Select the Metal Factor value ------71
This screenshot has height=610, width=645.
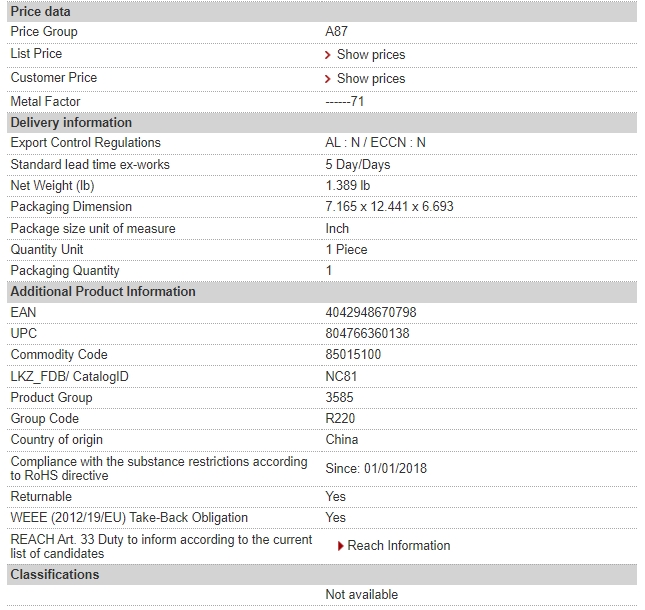(345, 101)
